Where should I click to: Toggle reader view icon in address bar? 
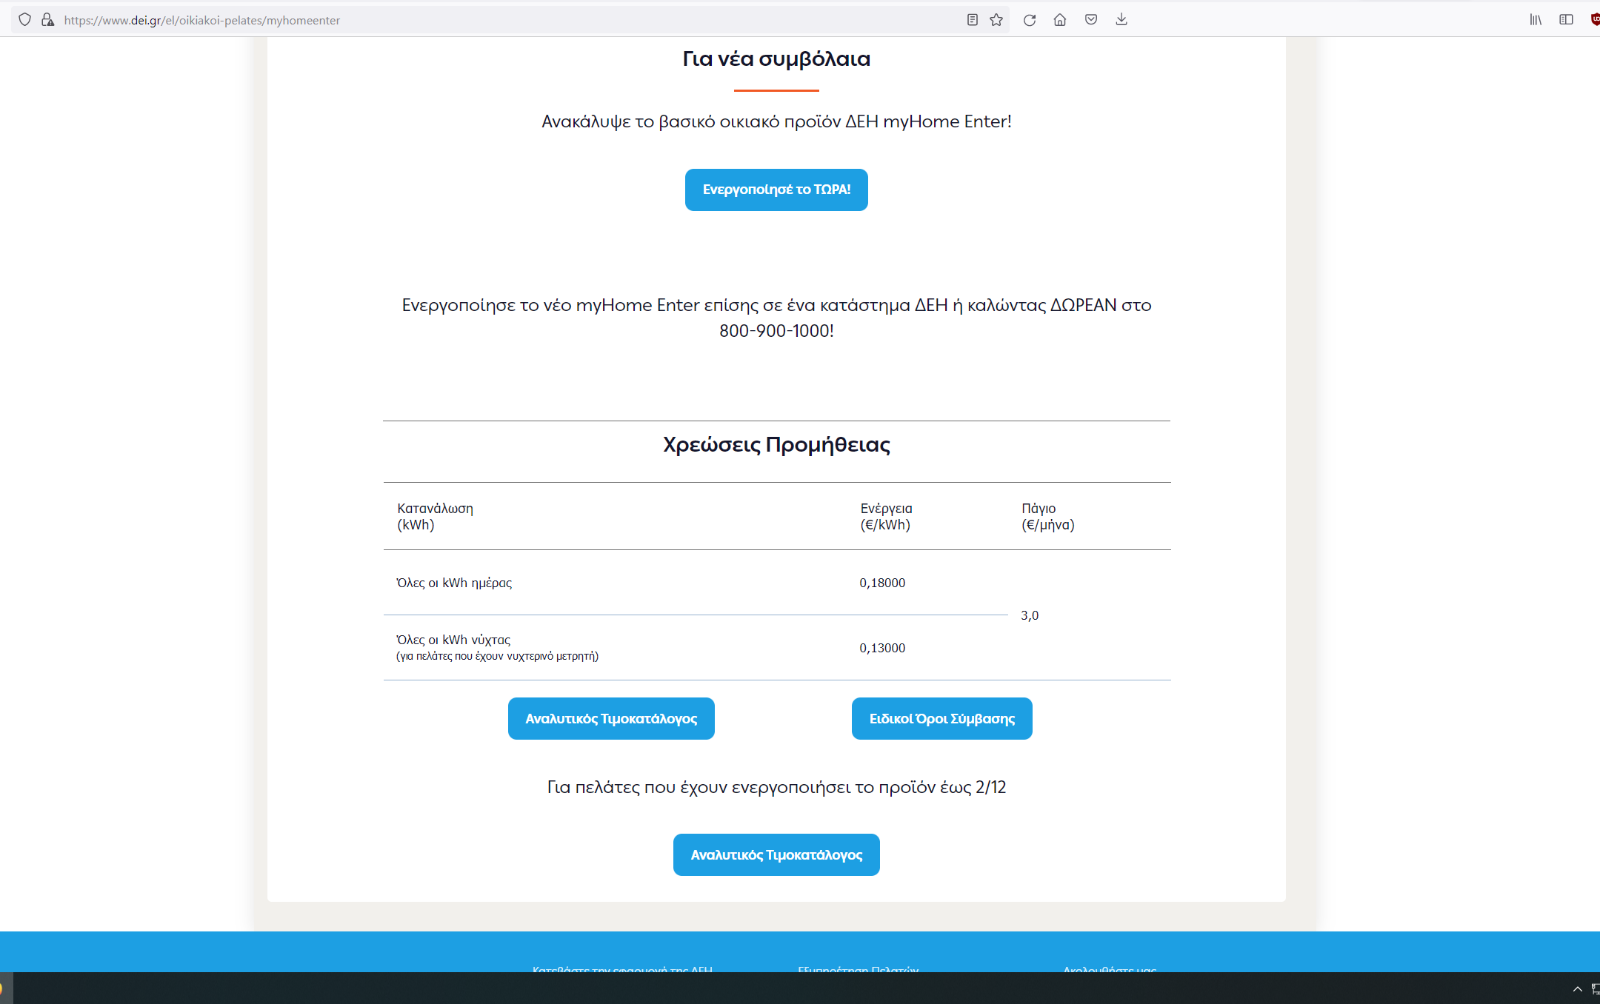(x=972, y=20)
